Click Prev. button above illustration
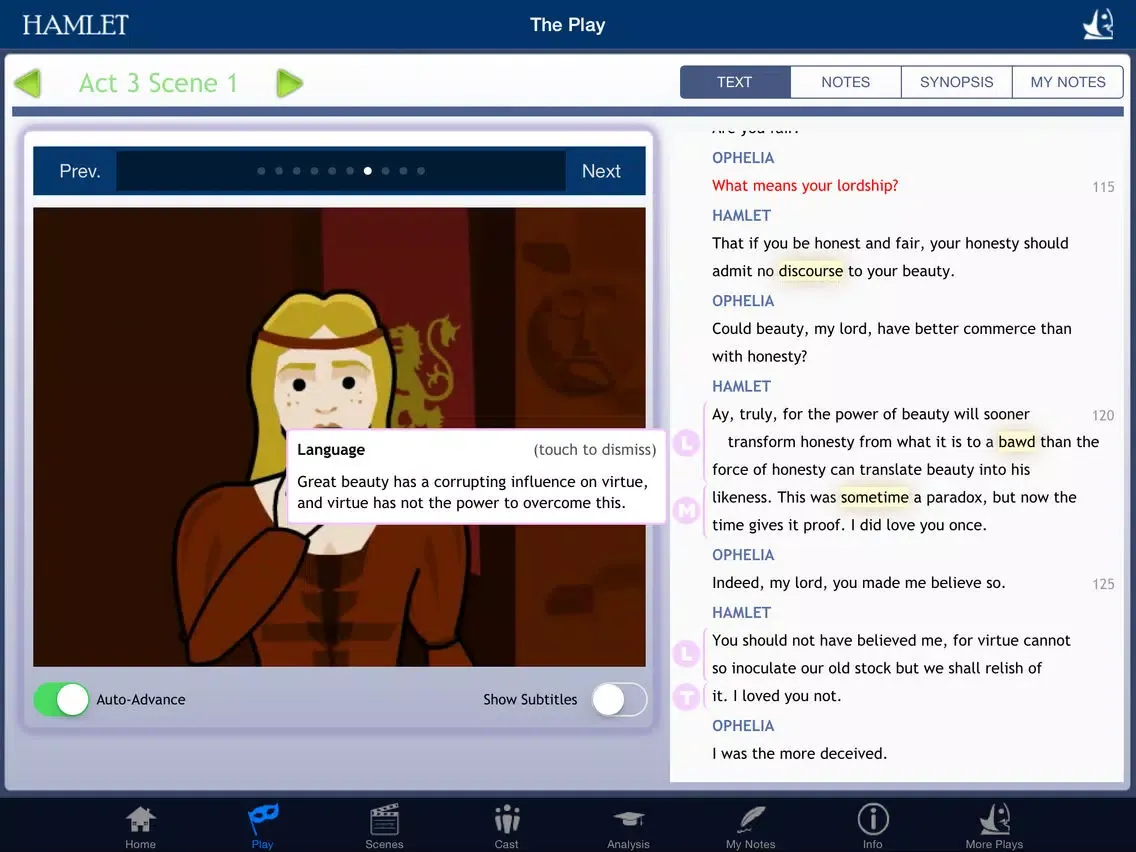 (80, 171)
